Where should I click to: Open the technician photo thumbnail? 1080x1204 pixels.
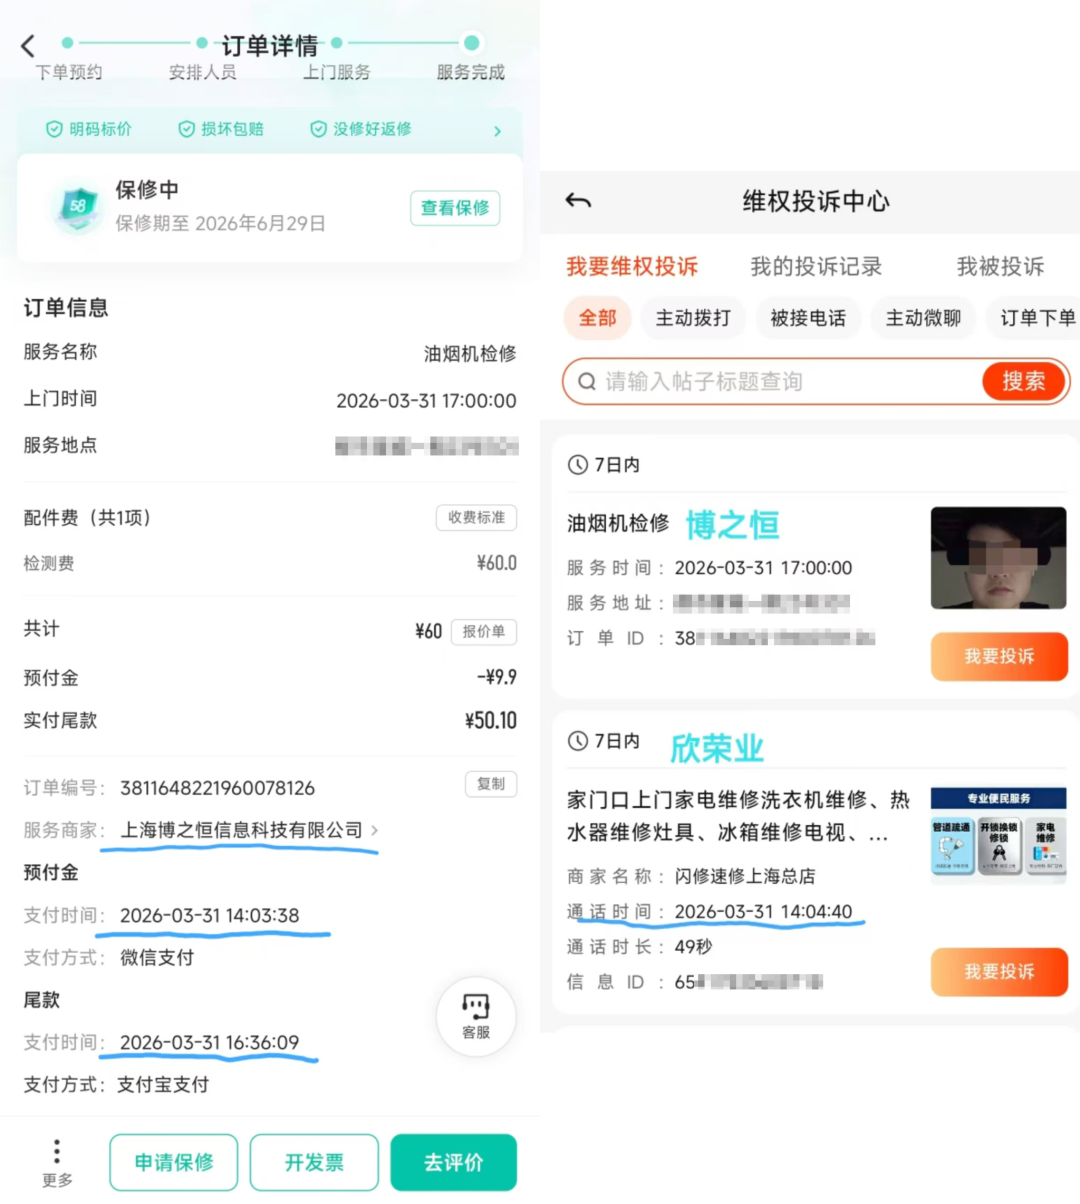tap(998, 558)
